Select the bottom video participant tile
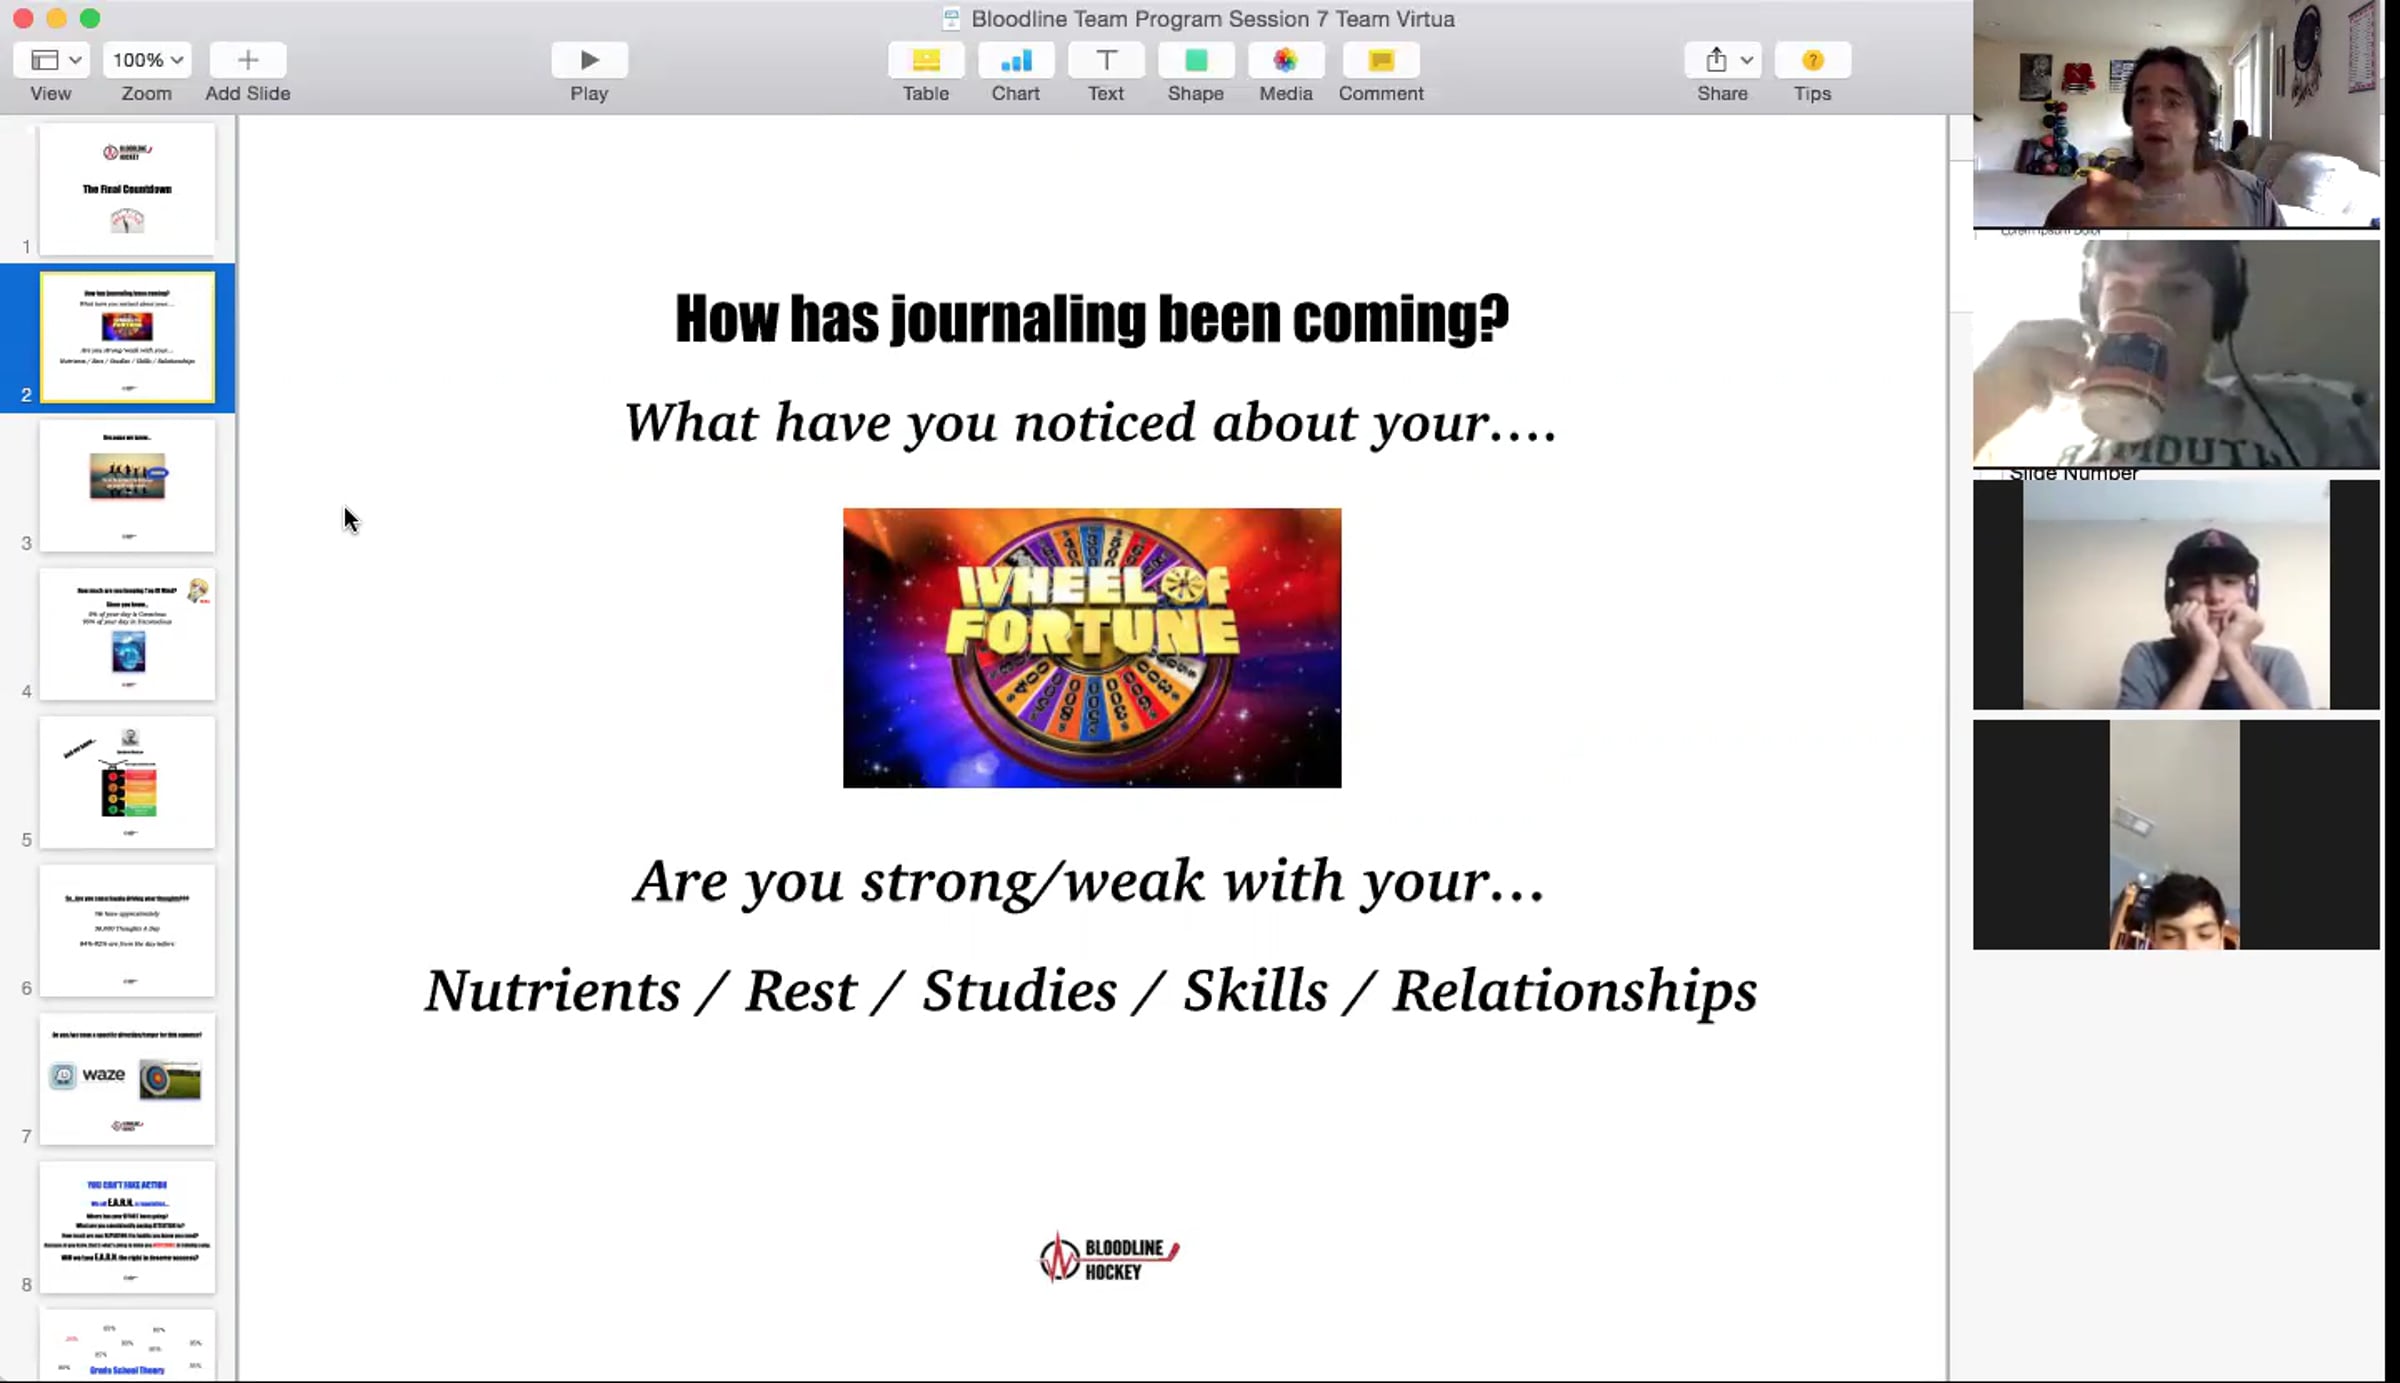 [x=2176, y=835]
